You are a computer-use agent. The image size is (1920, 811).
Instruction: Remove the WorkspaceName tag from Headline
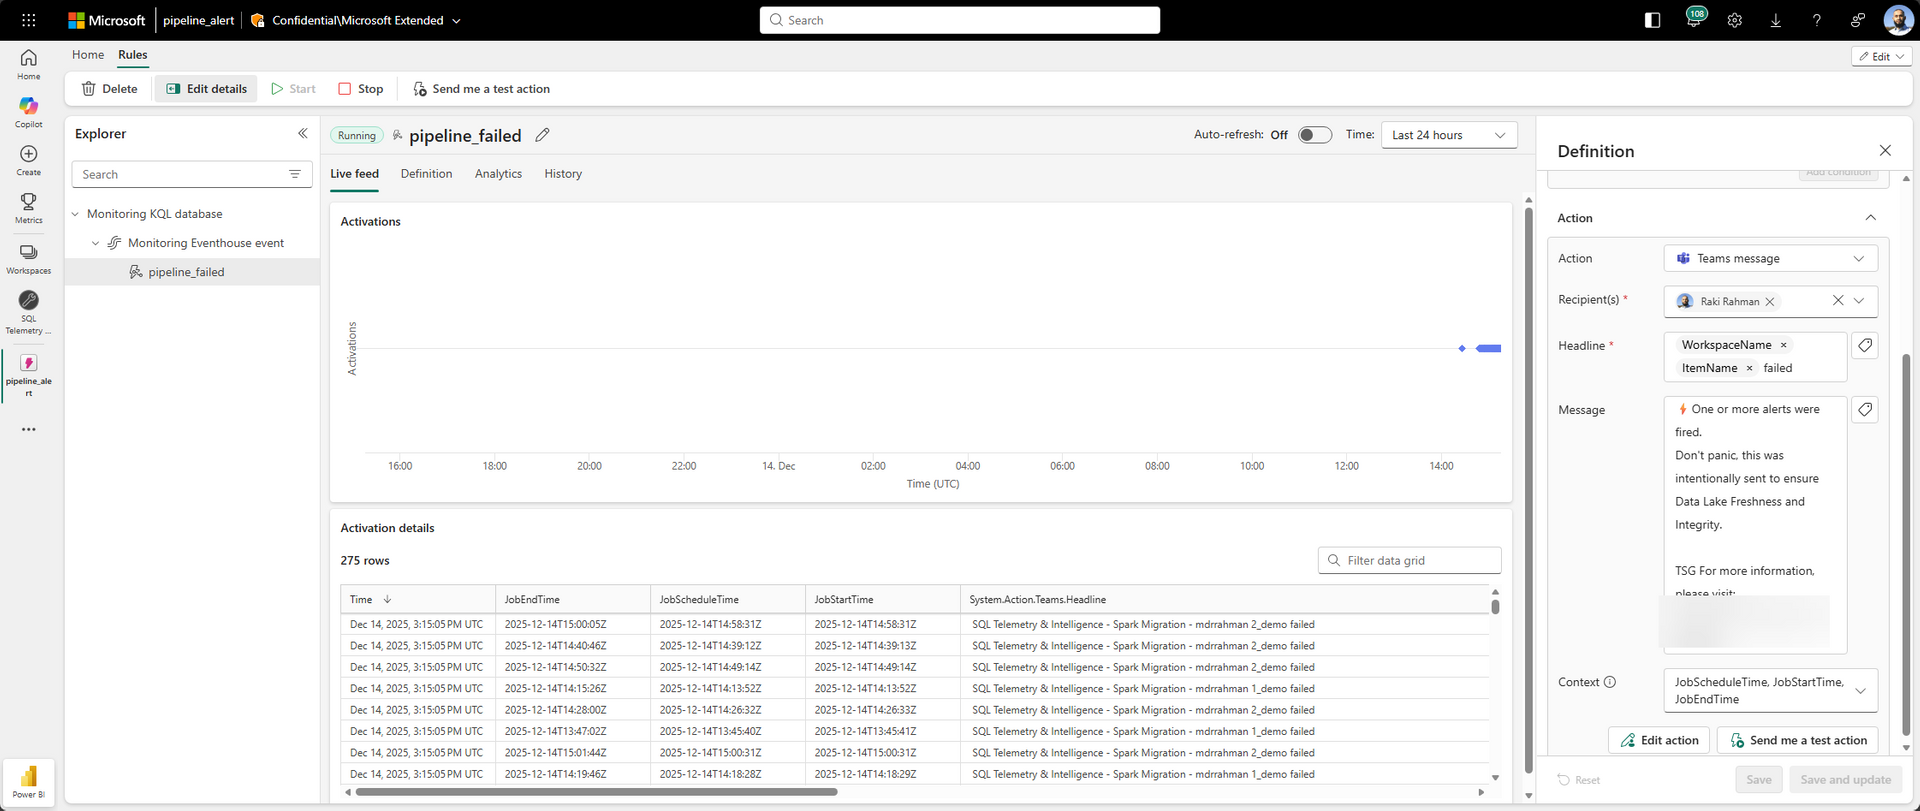point(1783,345)
